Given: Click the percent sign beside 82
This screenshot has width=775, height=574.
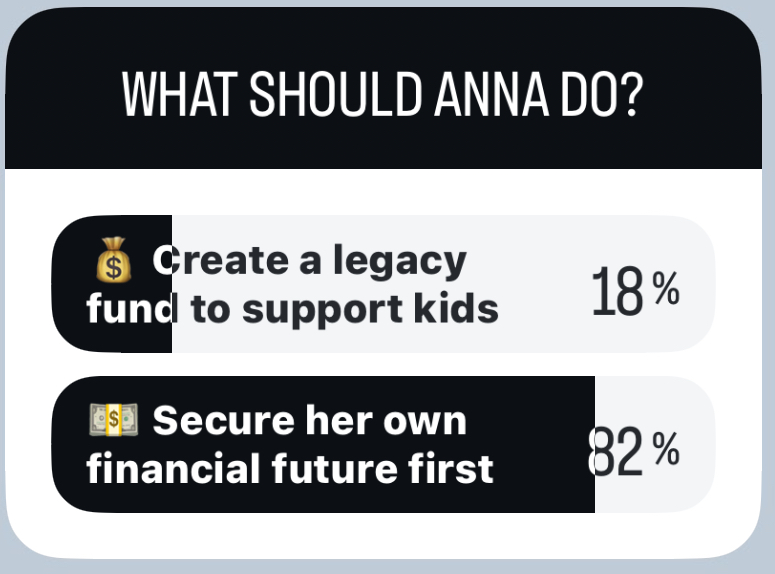Looking at the screenshot, I should click(666, 450).
